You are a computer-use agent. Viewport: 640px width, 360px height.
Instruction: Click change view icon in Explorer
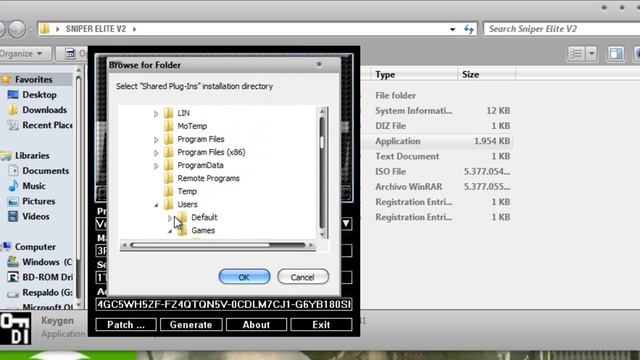[576, 53]
